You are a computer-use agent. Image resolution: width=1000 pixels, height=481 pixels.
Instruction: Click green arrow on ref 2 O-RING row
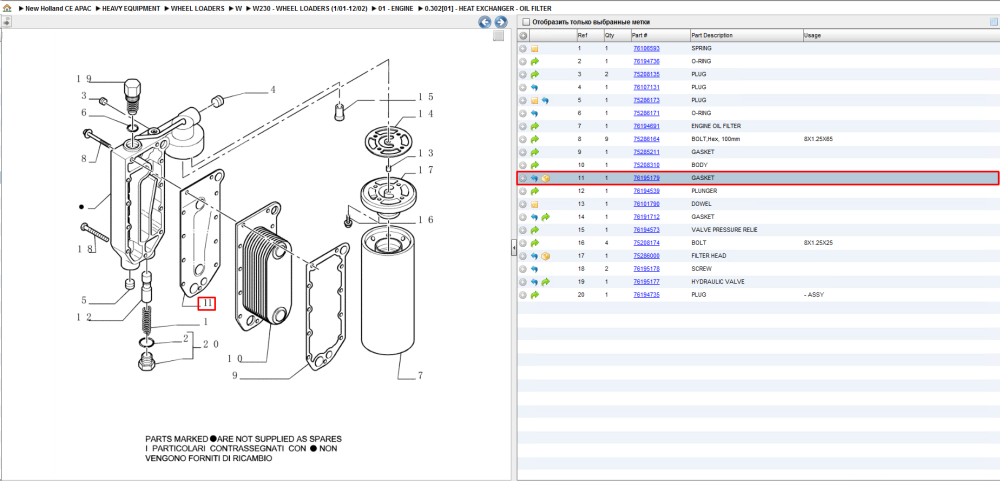(x=534, y=61)
